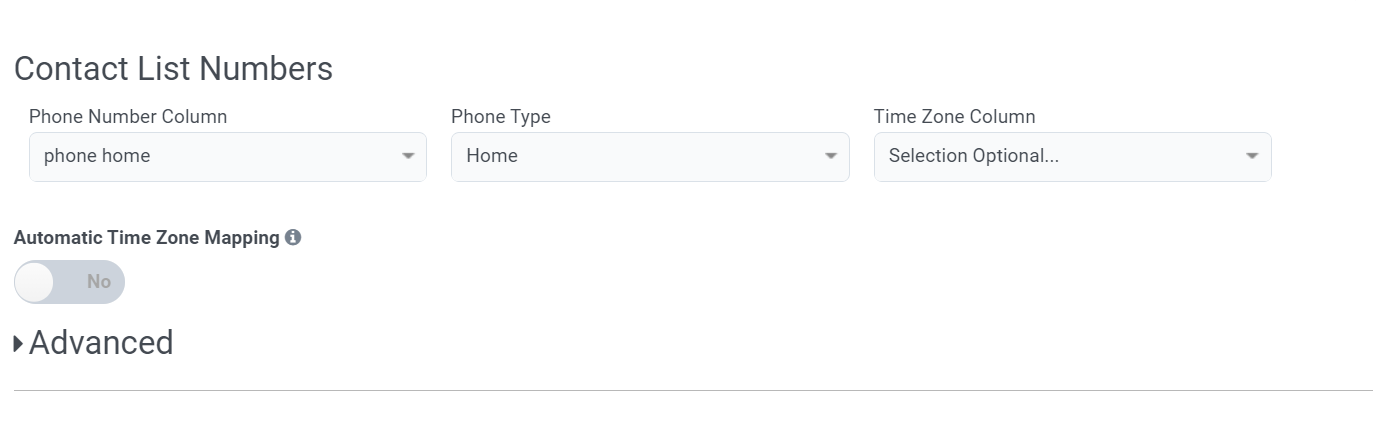Click the triangle arrow beside Advanced
The image size is (1373, 421).
[19, 344]
